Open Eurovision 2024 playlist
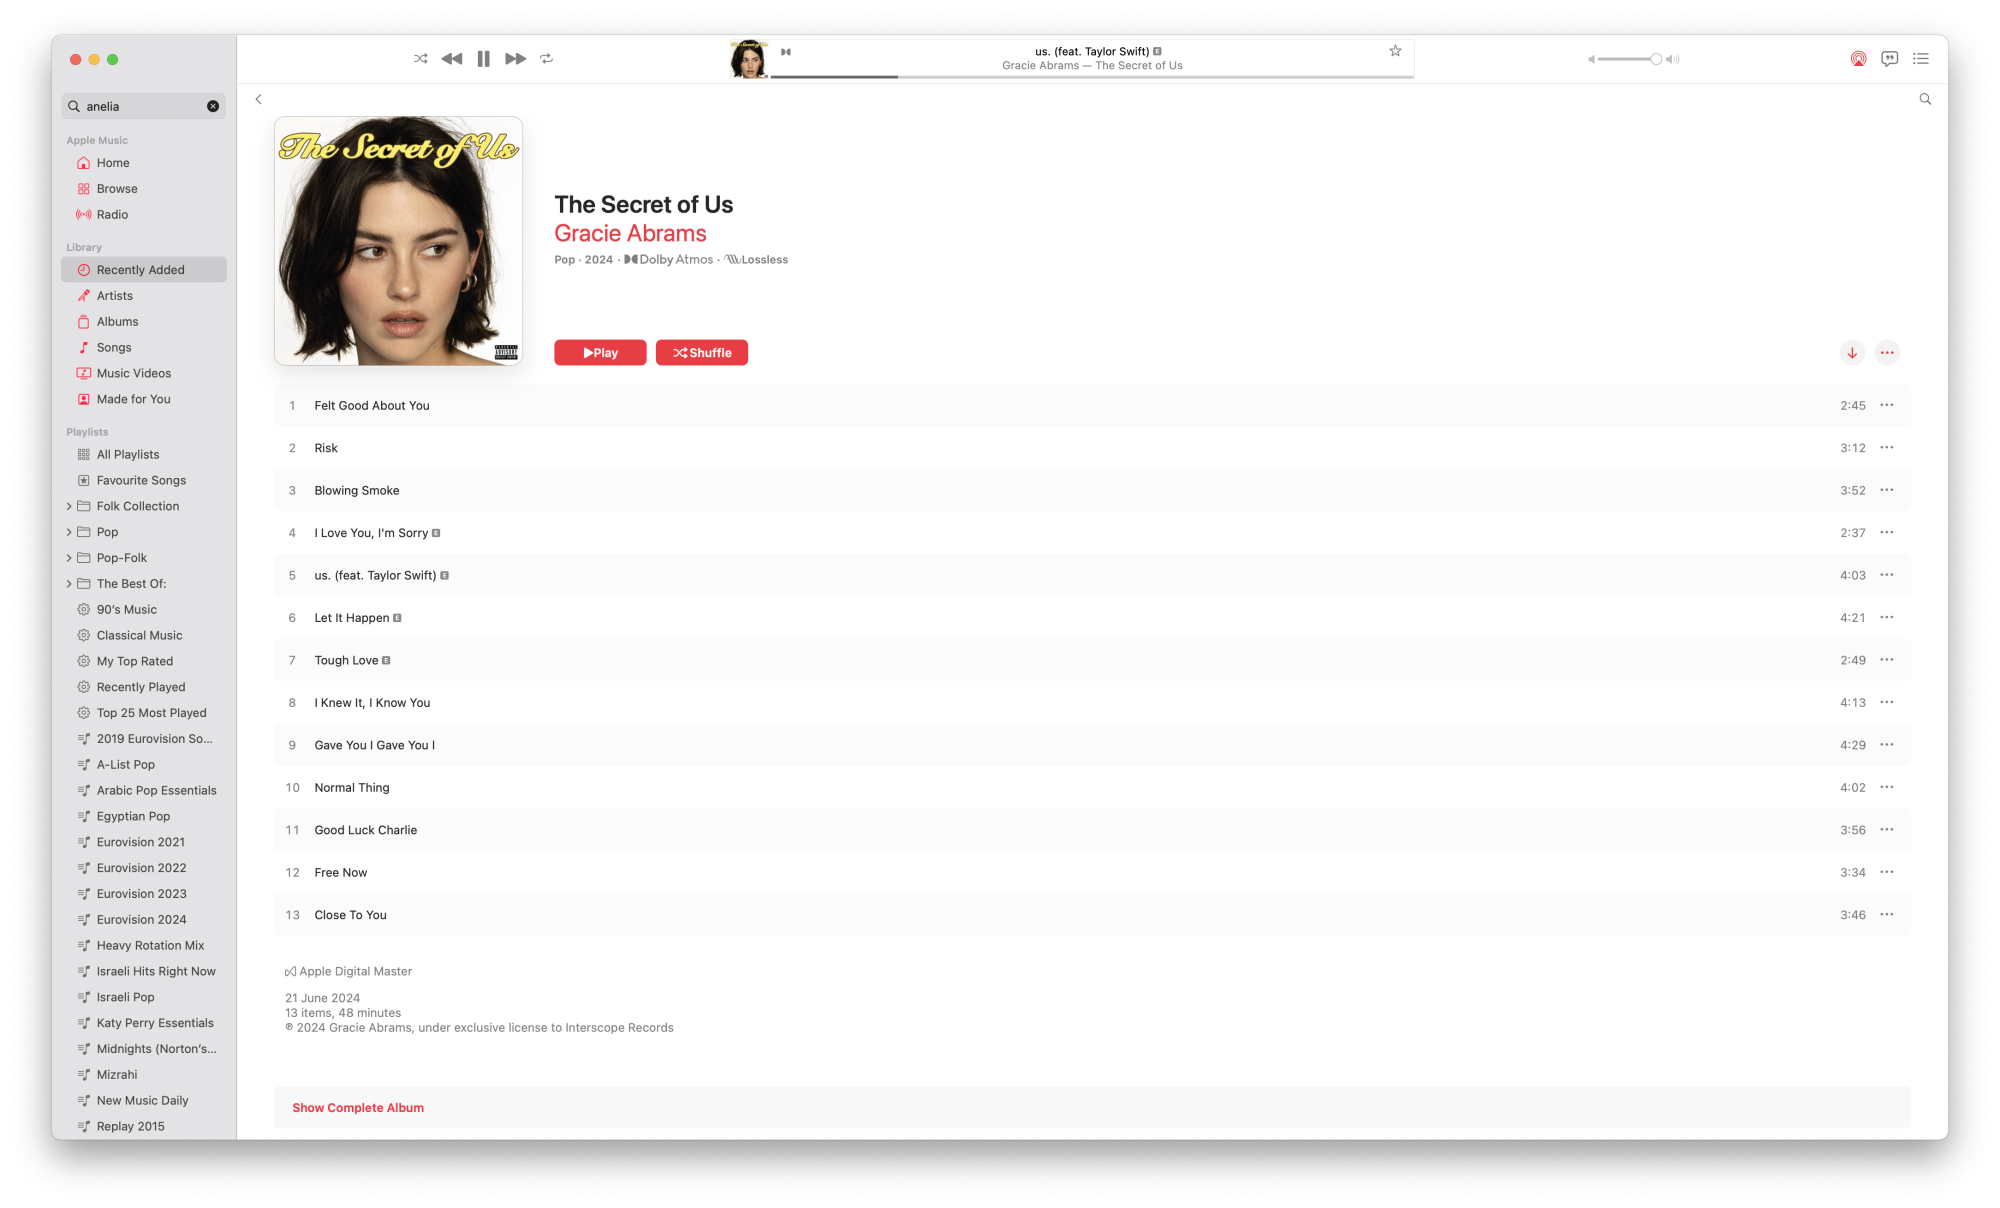The width and height of the screenshot is (2000, 1208). [x=144, y=920]
